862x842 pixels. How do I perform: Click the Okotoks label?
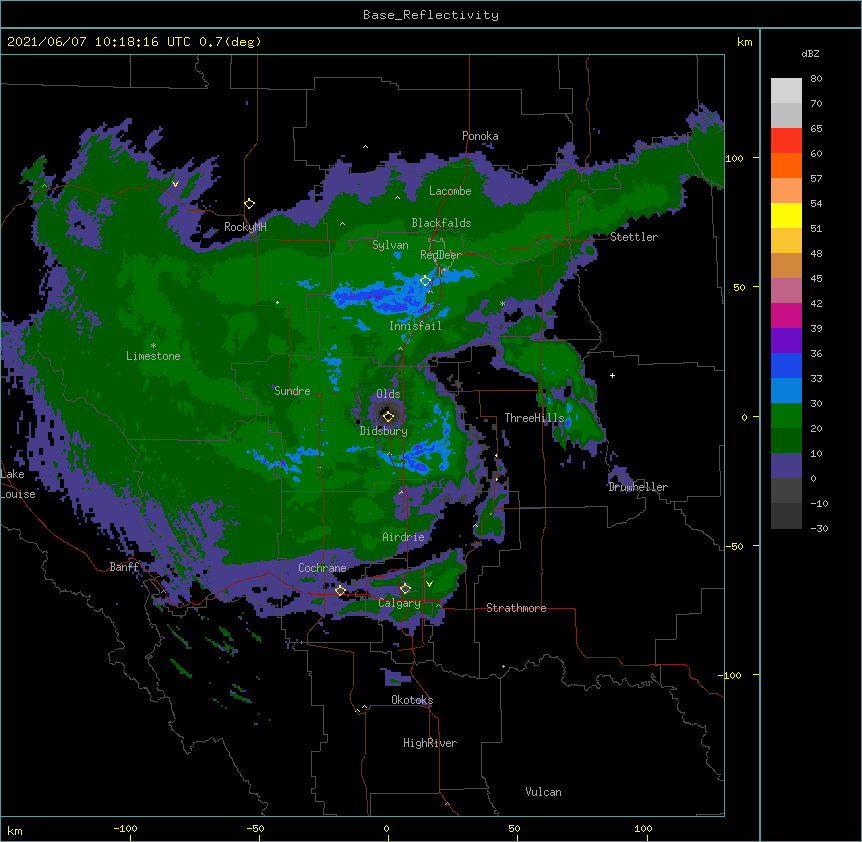click(x=412, y=700)
